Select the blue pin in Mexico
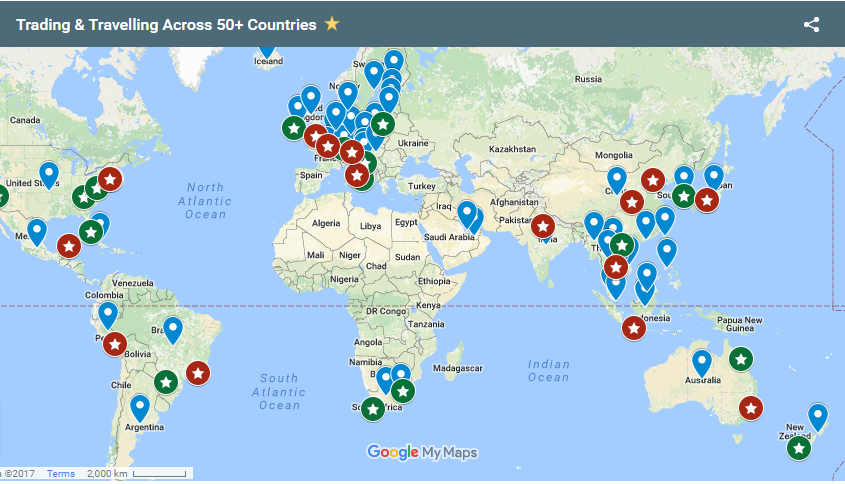Viewport: 845px width, 484px height. coord(37,232)
